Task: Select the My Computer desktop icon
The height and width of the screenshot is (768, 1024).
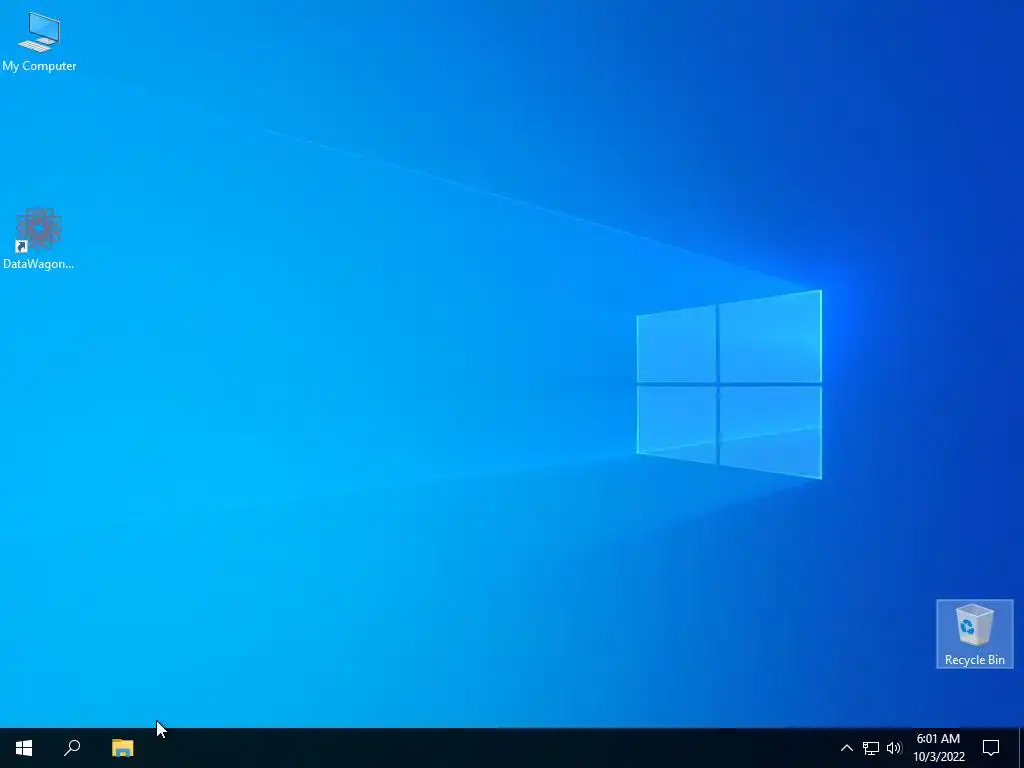Action: coord(39,41)
